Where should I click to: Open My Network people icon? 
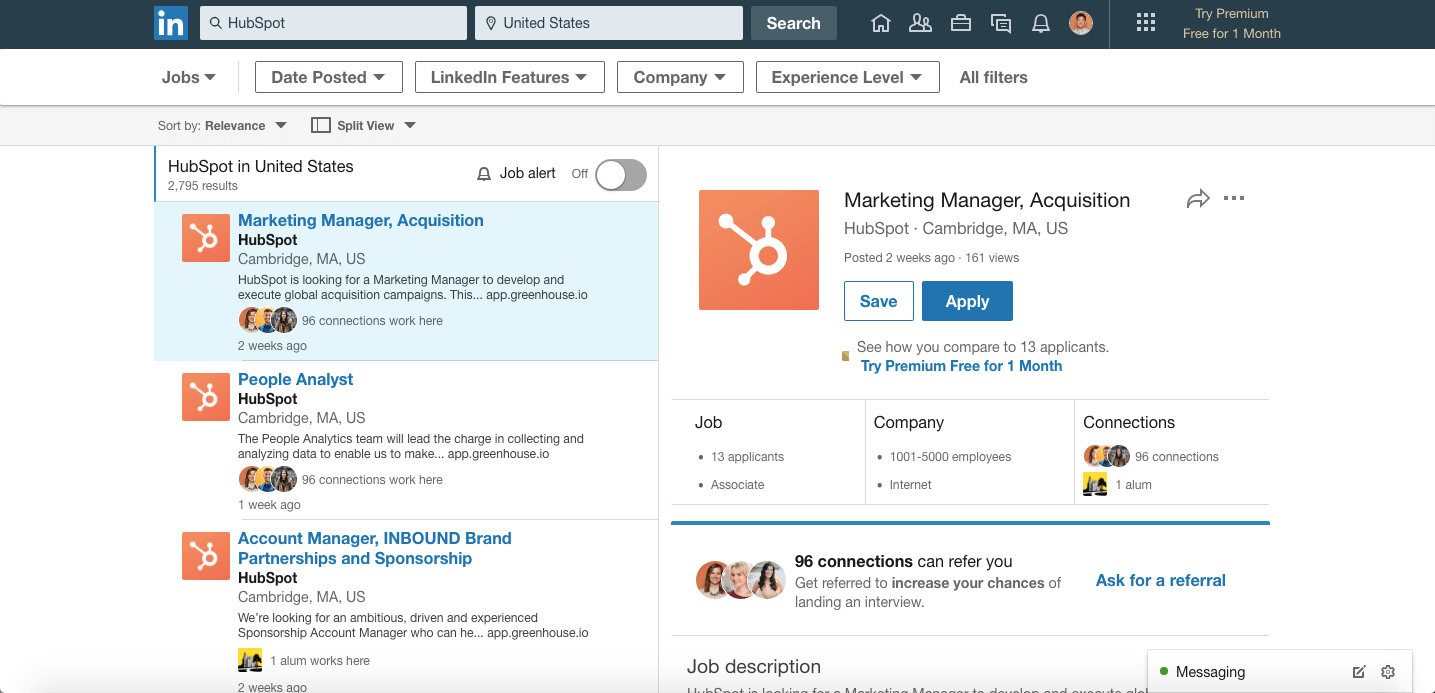click(x=920, y=23)
